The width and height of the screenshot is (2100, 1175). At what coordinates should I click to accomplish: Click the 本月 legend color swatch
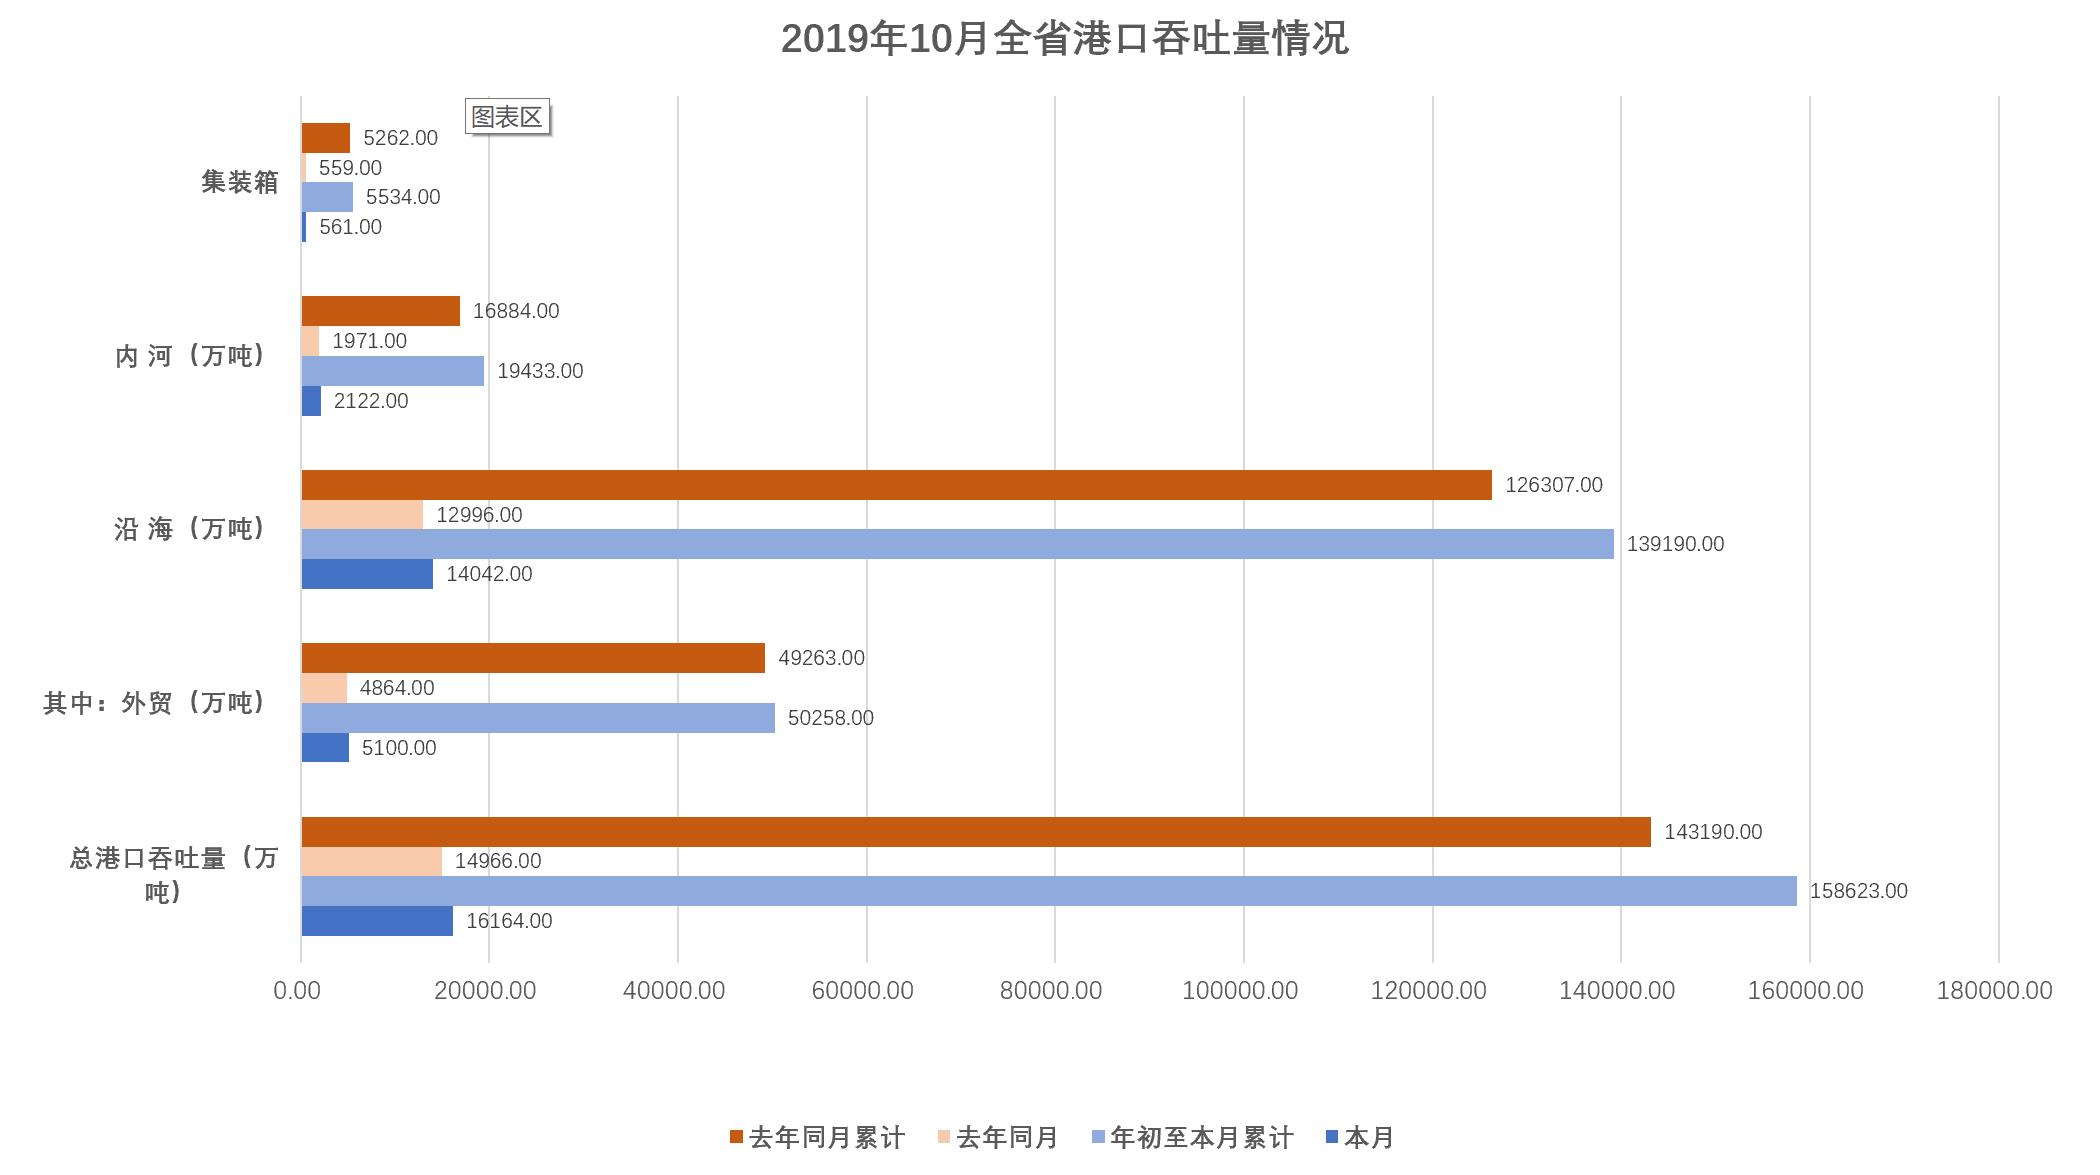pos(1331,1138)
